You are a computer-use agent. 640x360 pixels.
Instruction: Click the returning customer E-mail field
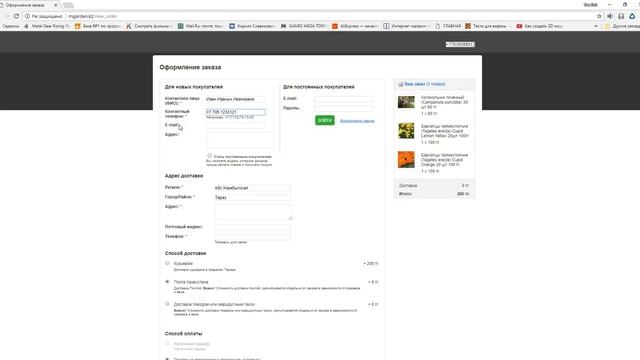344,99
